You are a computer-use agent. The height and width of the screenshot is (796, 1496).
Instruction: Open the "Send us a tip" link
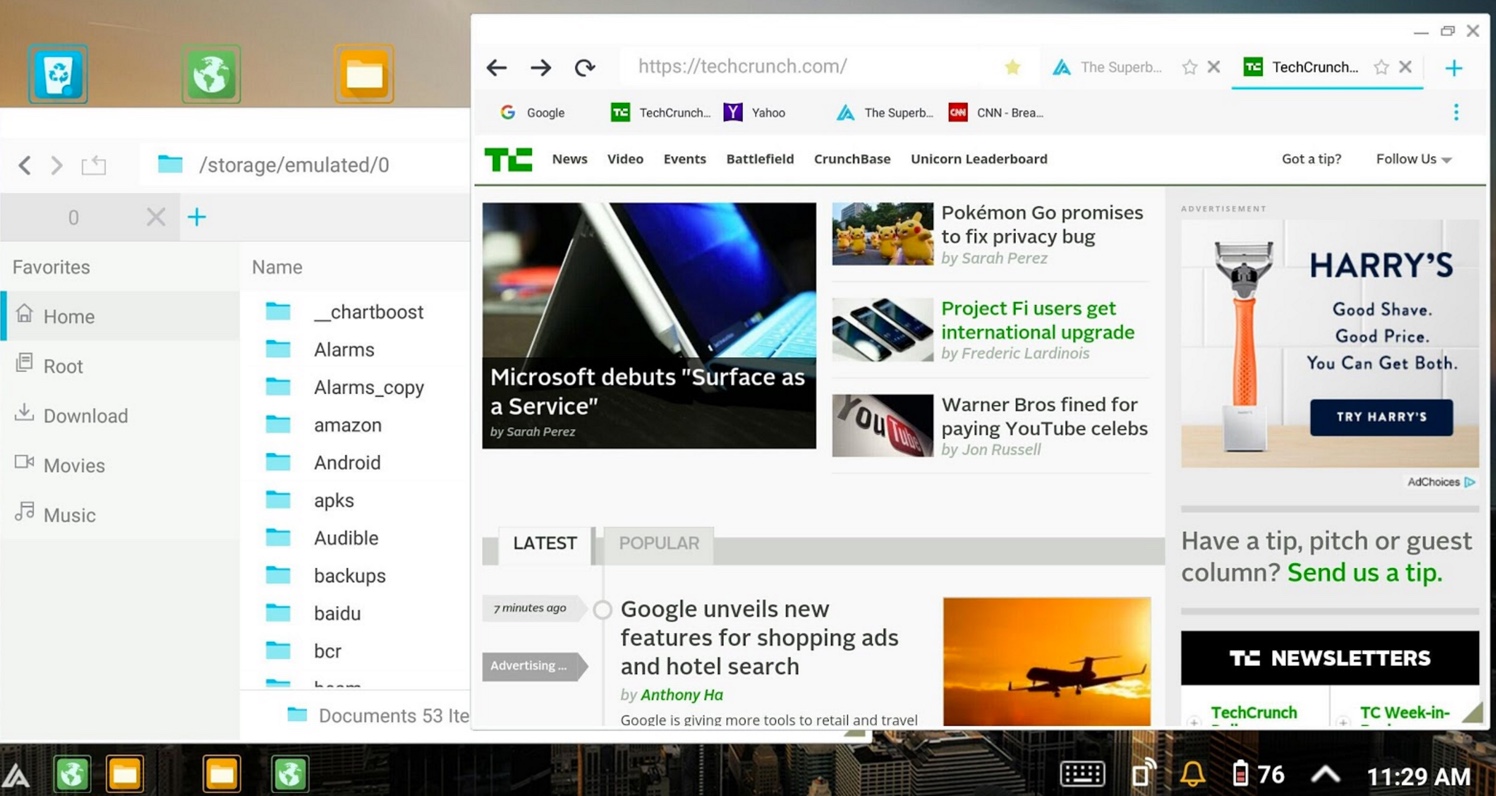(x=1364, y=573)
